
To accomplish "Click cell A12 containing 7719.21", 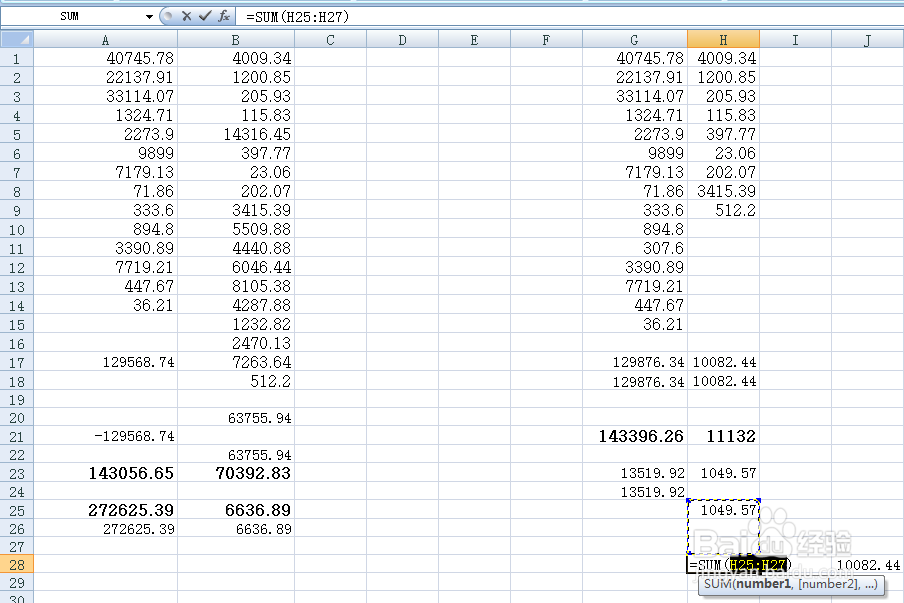I will 106,267.
